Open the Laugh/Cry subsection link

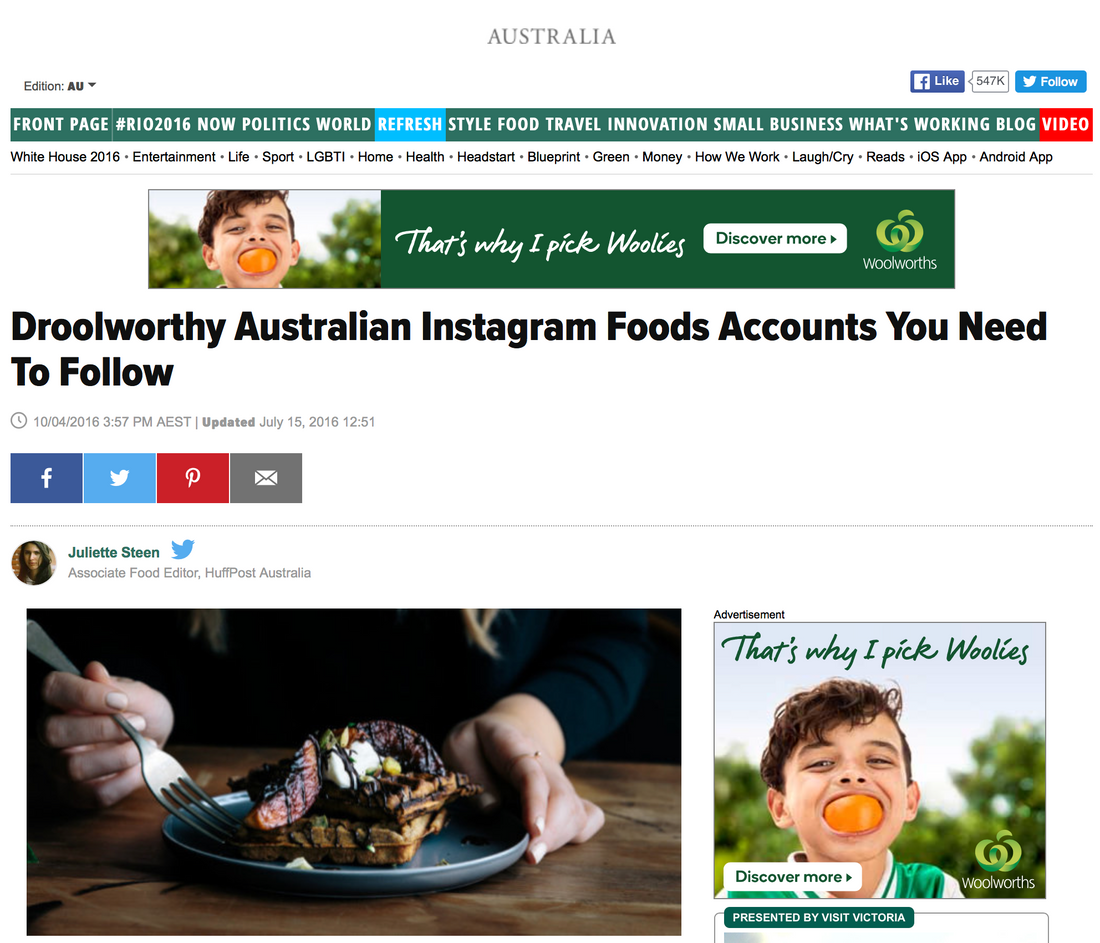pos(822,157)
